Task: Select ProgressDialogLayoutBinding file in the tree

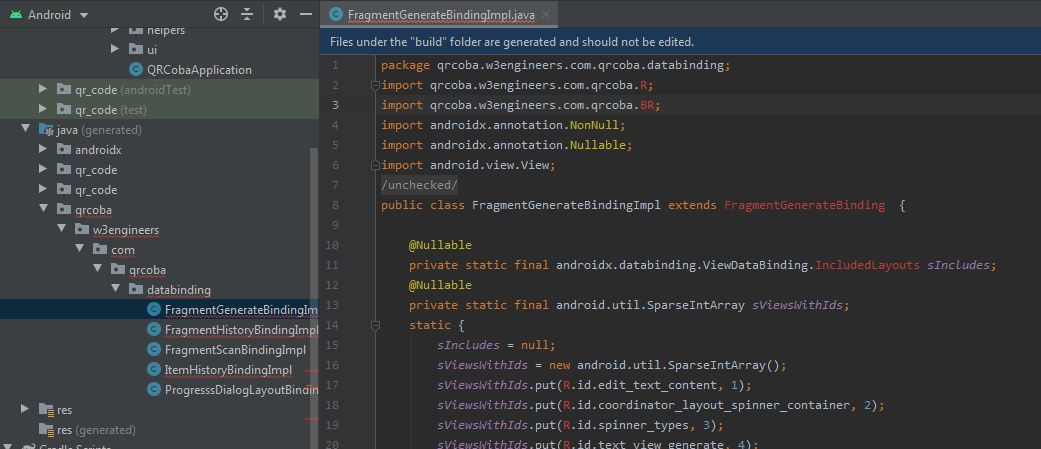Action: click(x=242, y=389)
